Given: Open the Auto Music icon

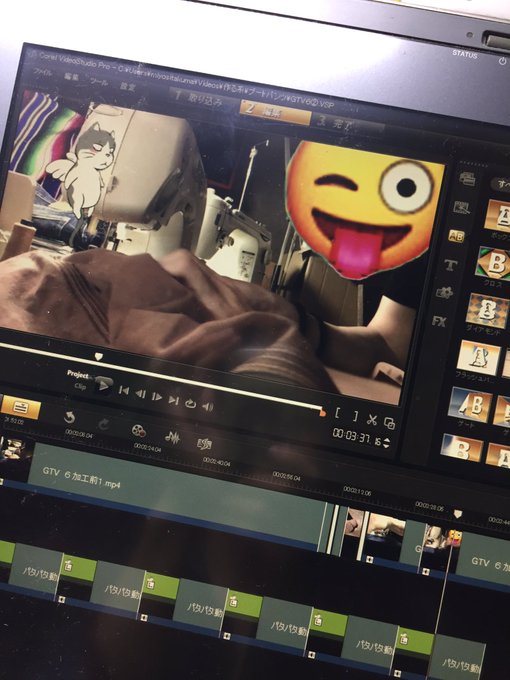Looking at the screenshot, I should pyautogui.click(x=204, y=443).
